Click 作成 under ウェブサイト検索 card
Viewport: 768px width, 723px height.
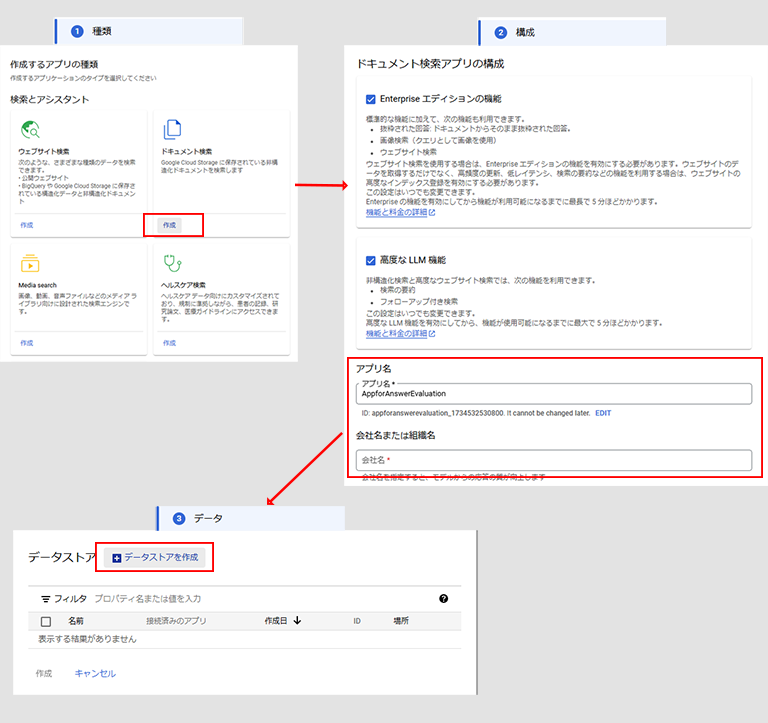[x=27, y=225]
